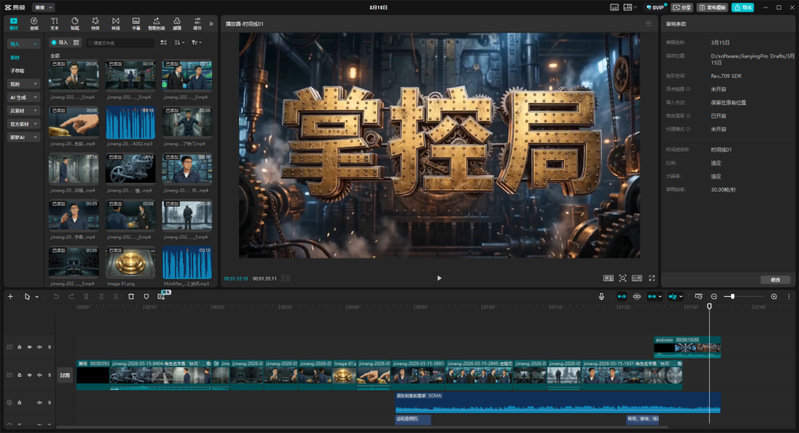The image size is (799, 433).
Task: Open the selection tool dropdown arrow
Action: click(37, 297)
